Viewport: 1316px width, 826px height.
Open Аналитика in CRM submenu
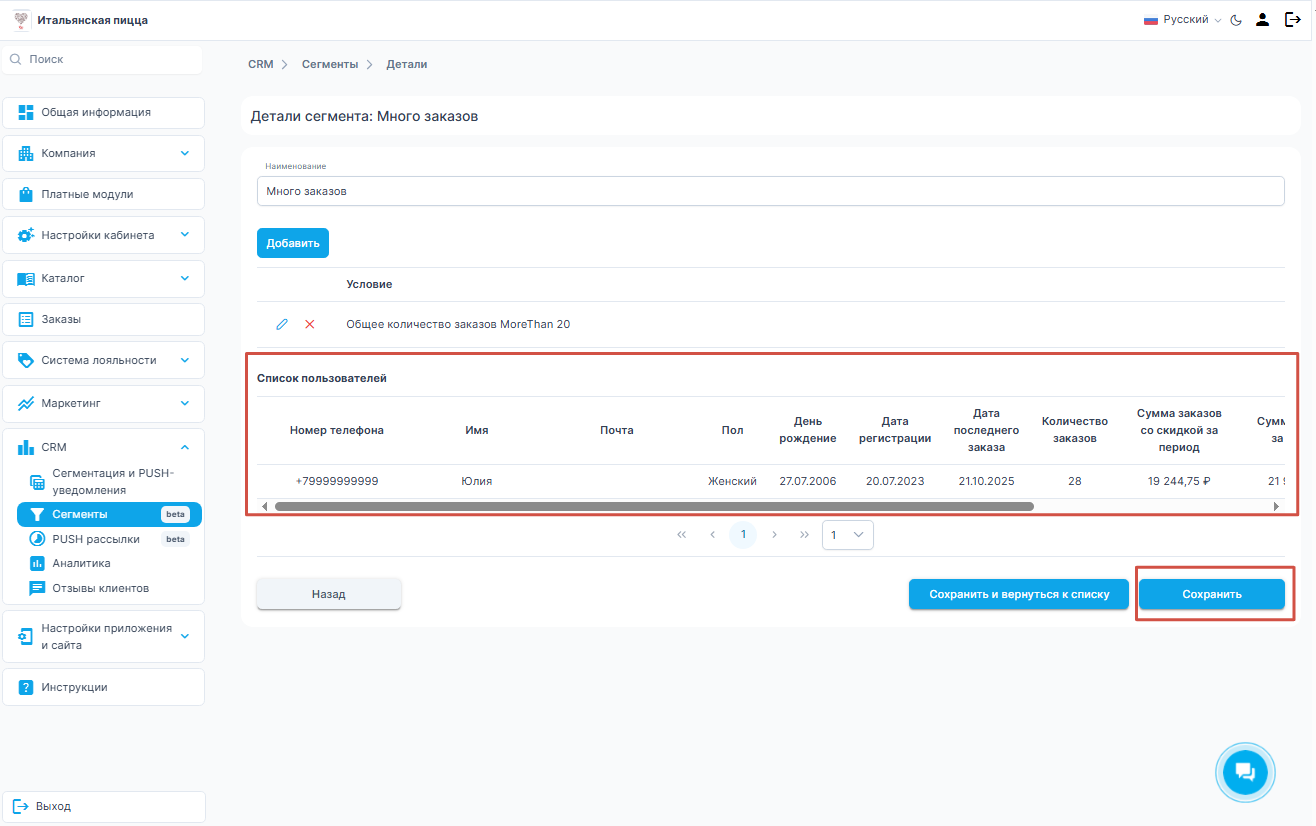point(81,563)
